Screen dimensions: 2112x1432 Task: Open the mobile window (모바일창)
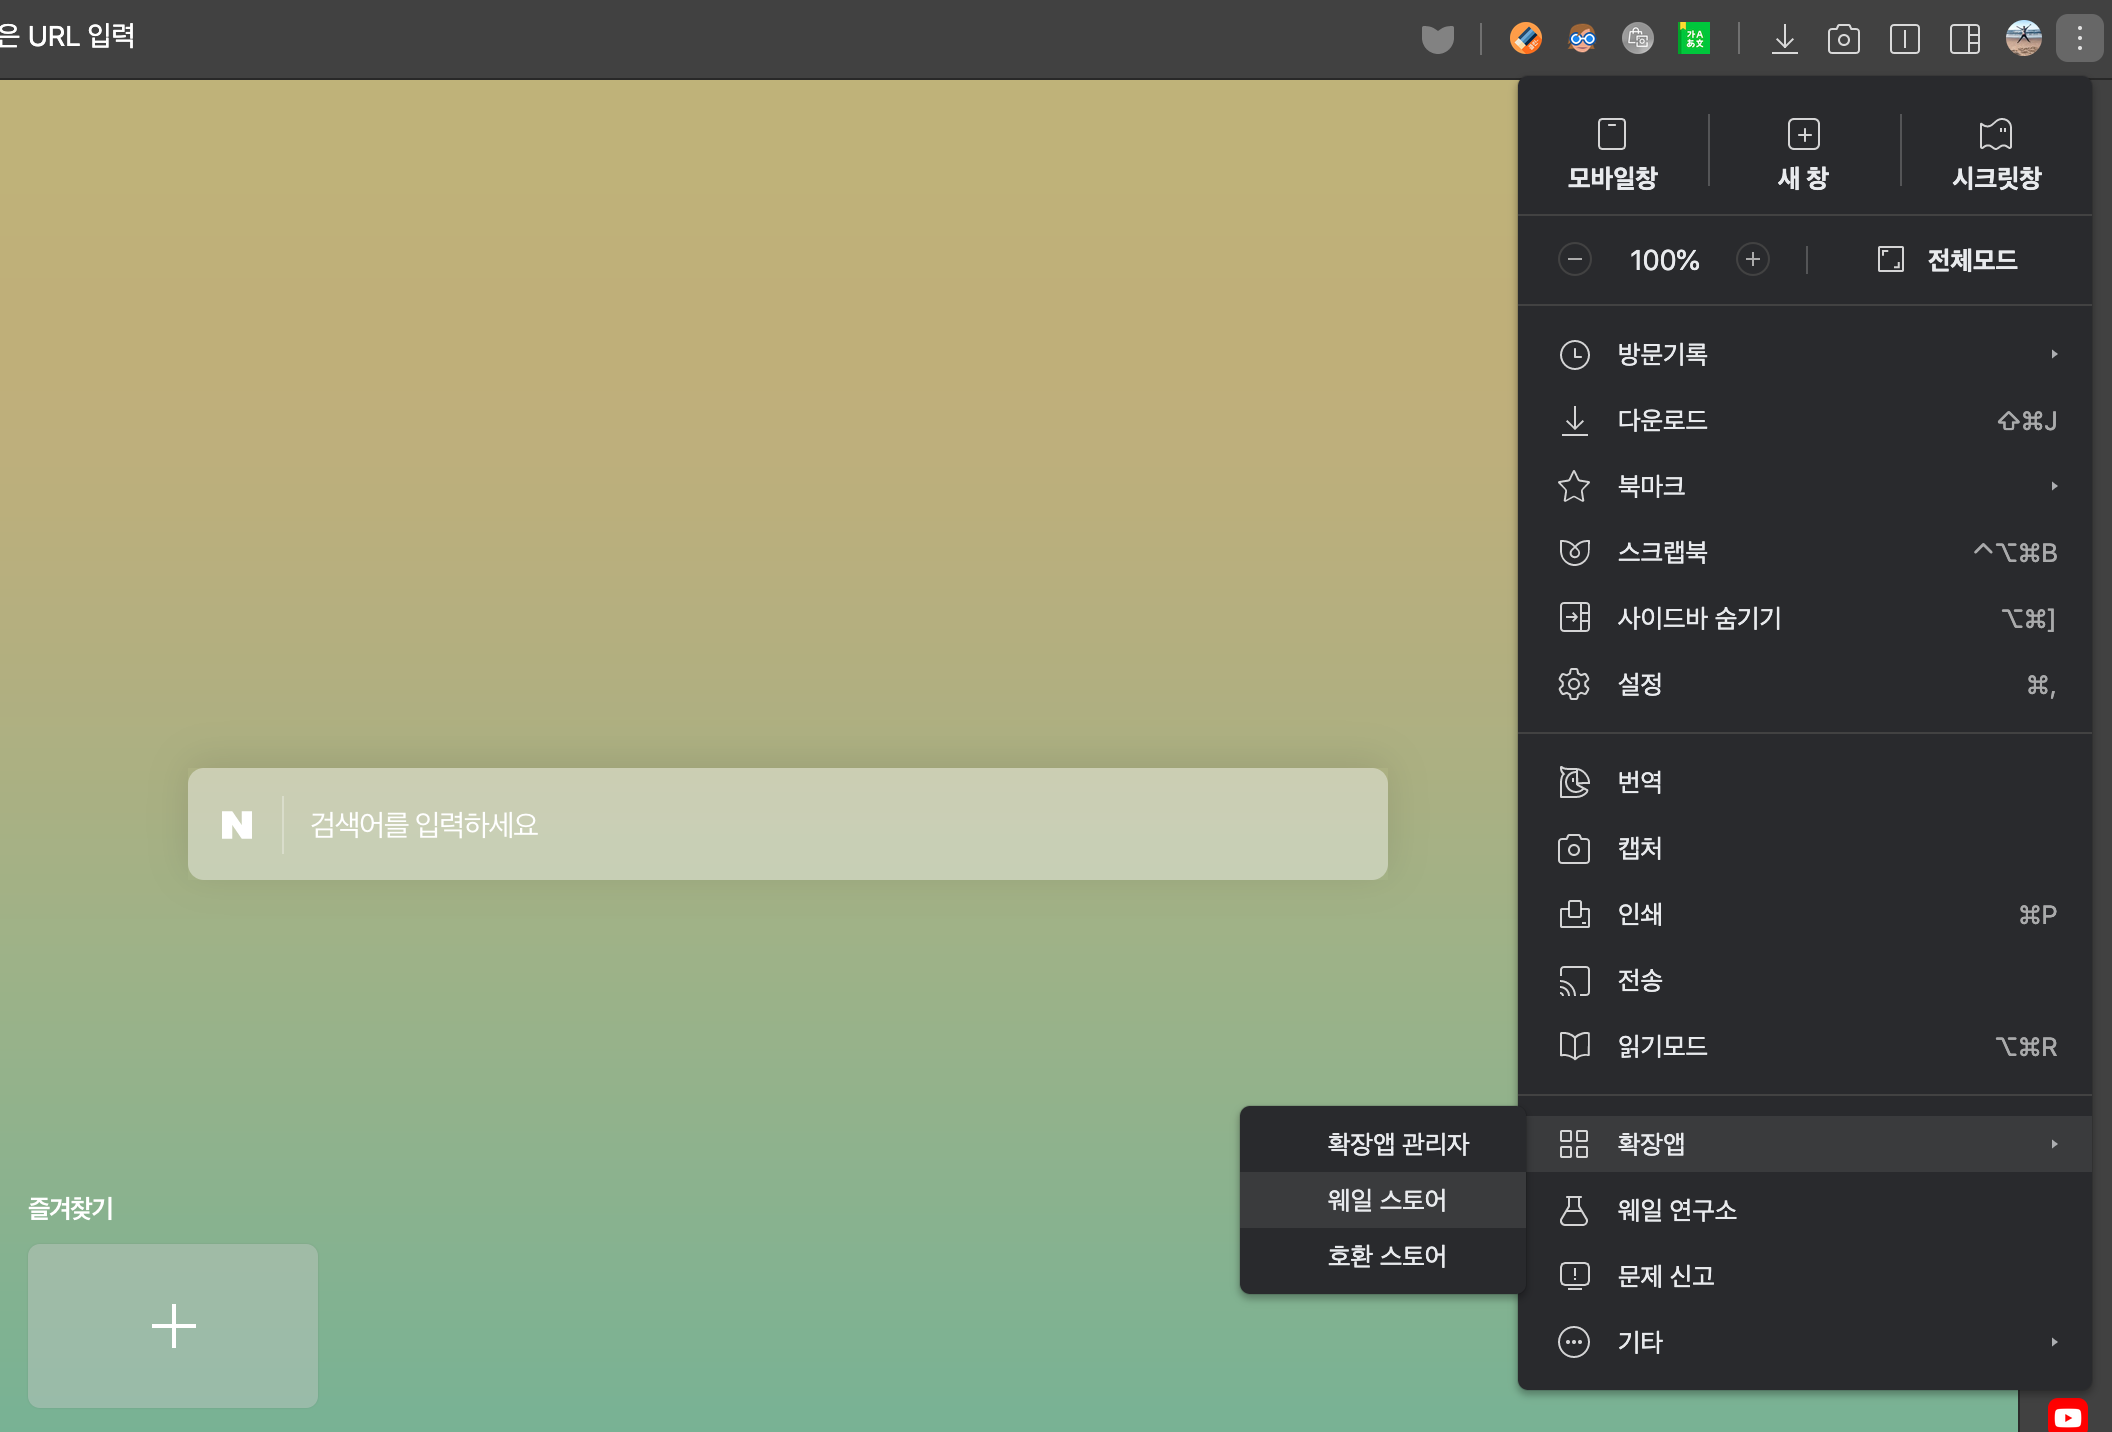(1612, 153)
